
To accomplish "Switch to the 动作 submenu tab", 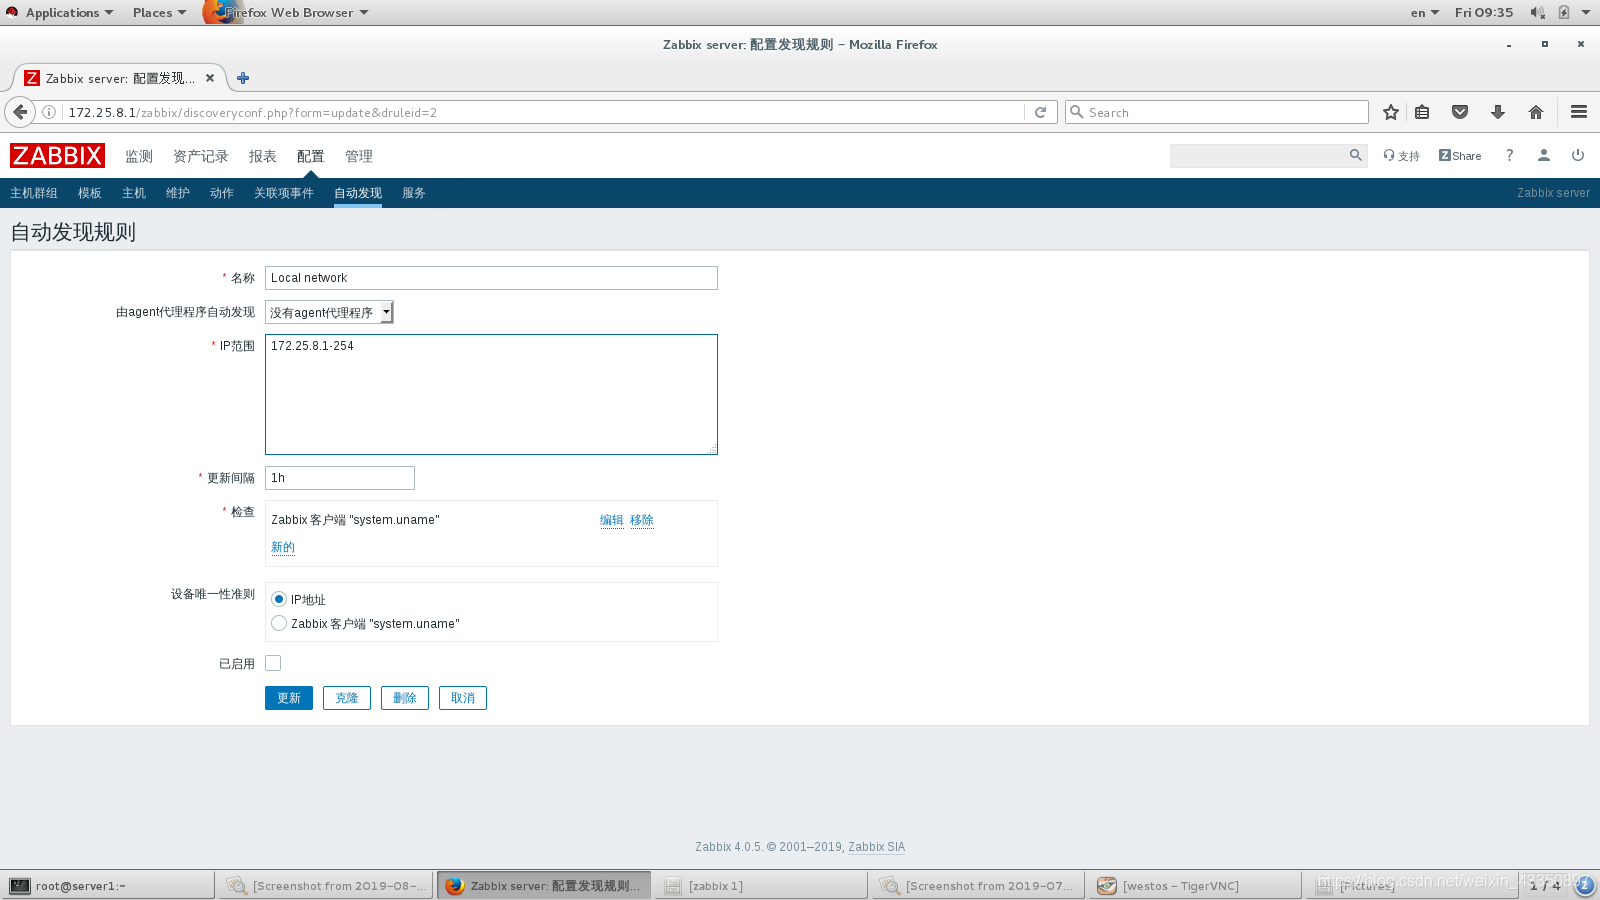I will pyautogui.click(x=222, y=193).
